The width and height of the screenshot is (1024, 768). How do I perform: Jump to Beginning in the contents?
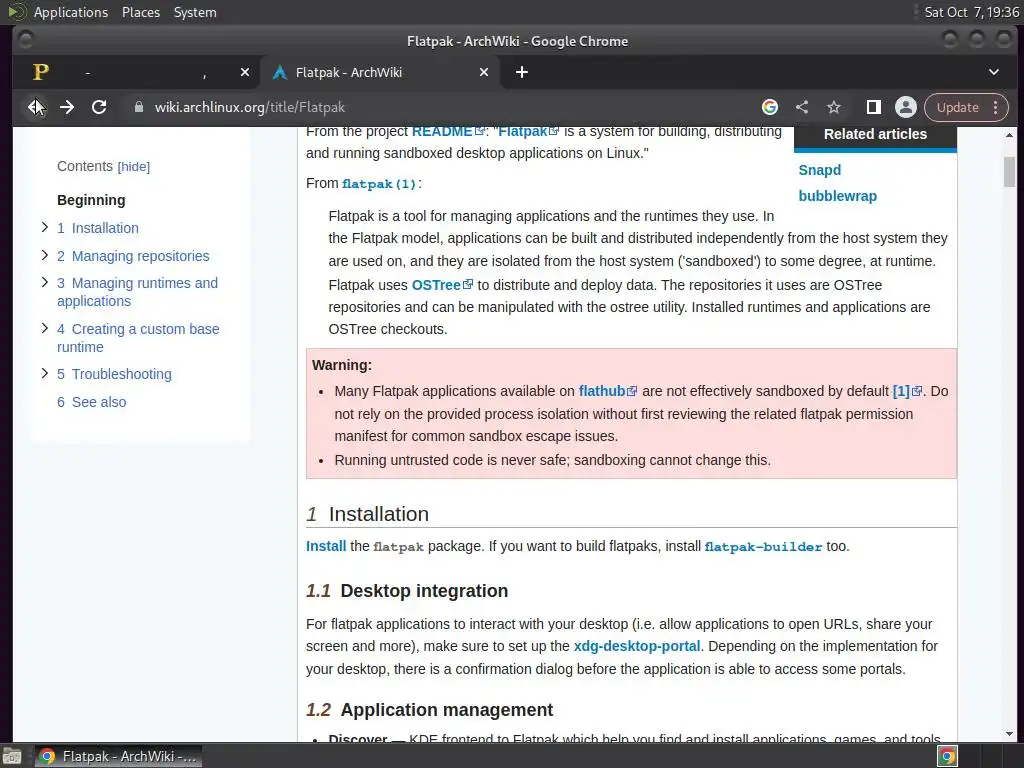[x=91, y=200]
